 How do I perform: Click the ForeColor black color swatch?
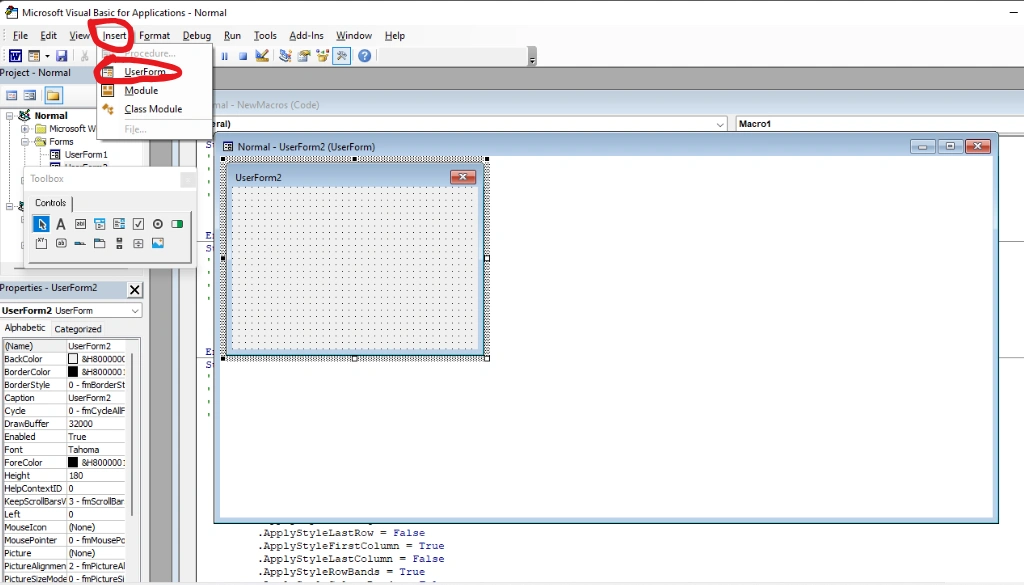point(73,462)
